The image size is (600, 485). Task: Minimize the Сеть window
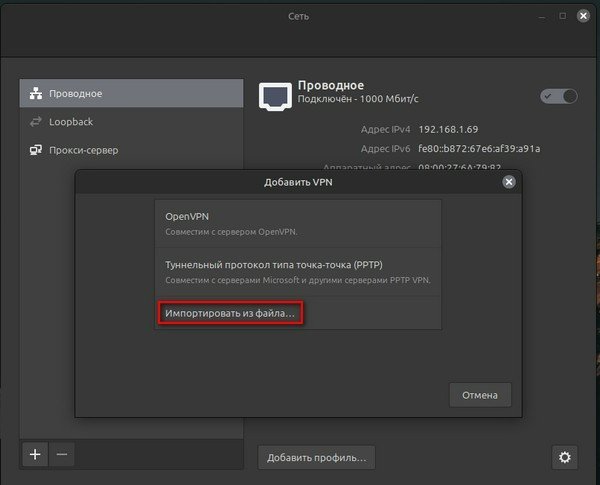541,17
